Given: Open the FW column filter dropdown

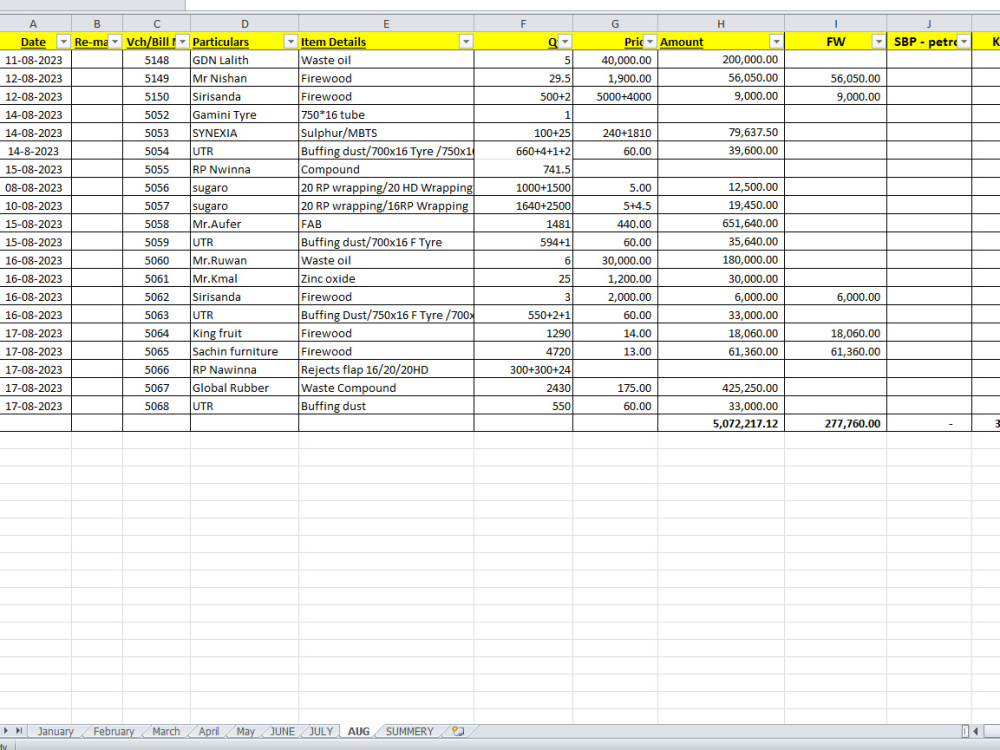Looking at the screenshot, I should pyautogui.click(x=878, y=41).
